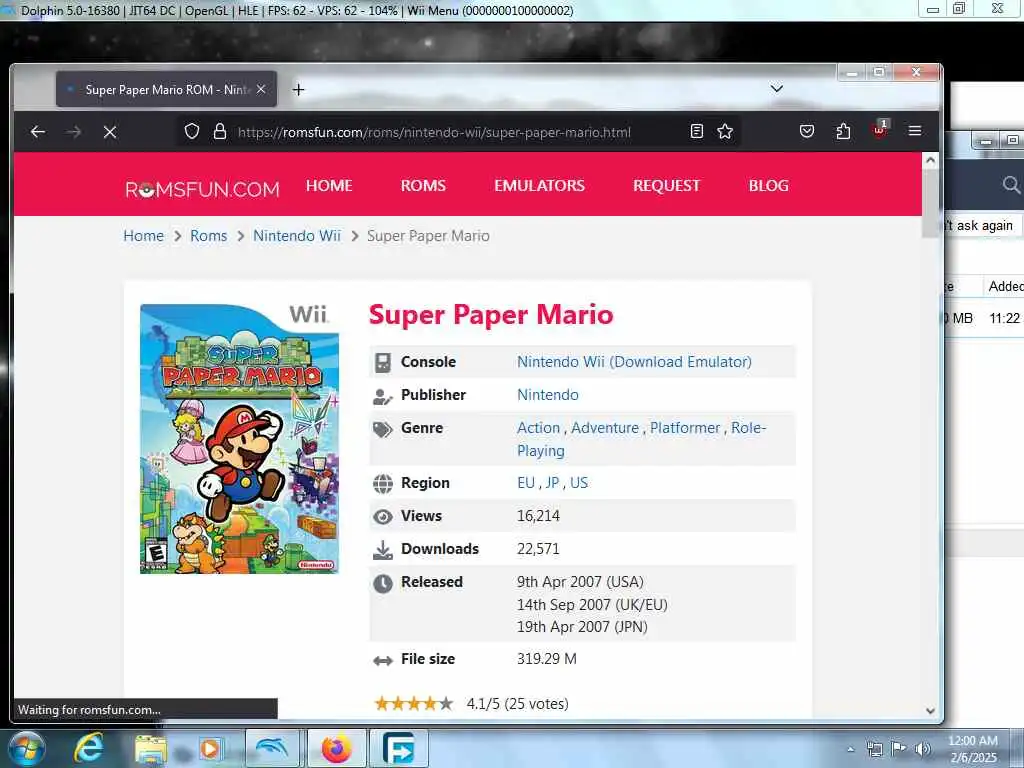Switch to Dolphin emulator on taskbar

[x=272, y=748]
